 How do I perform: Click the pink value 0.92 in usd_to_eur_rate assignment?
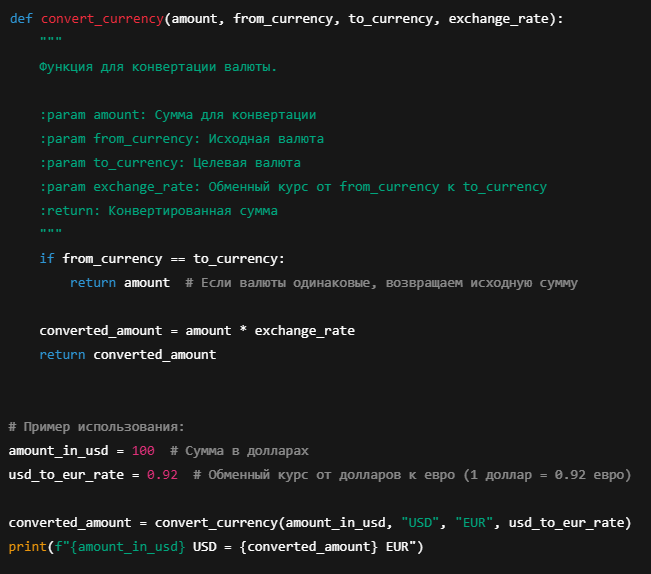point(162,475)
